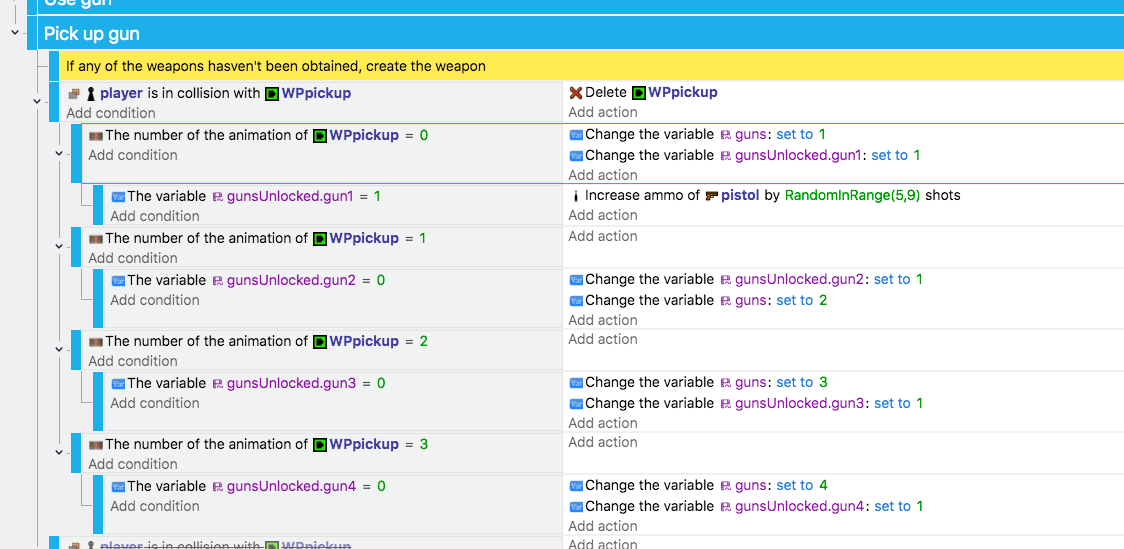Image resolution: width=1124 pixels, height=549 pixels.
Task: Select the Pick up gun group header
Action: (580, 34)
